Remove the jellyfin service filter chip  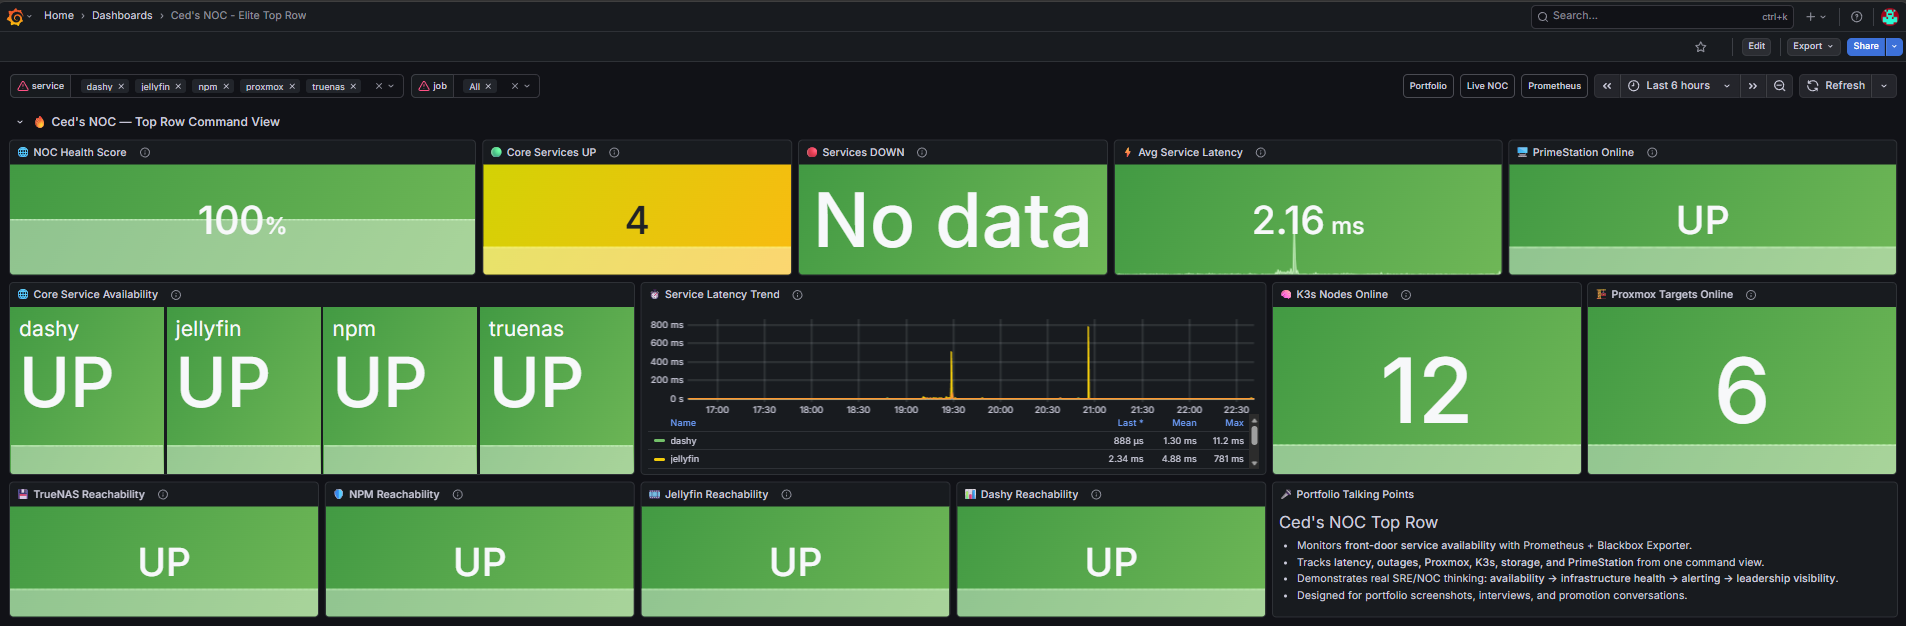[x=178, y=87]
